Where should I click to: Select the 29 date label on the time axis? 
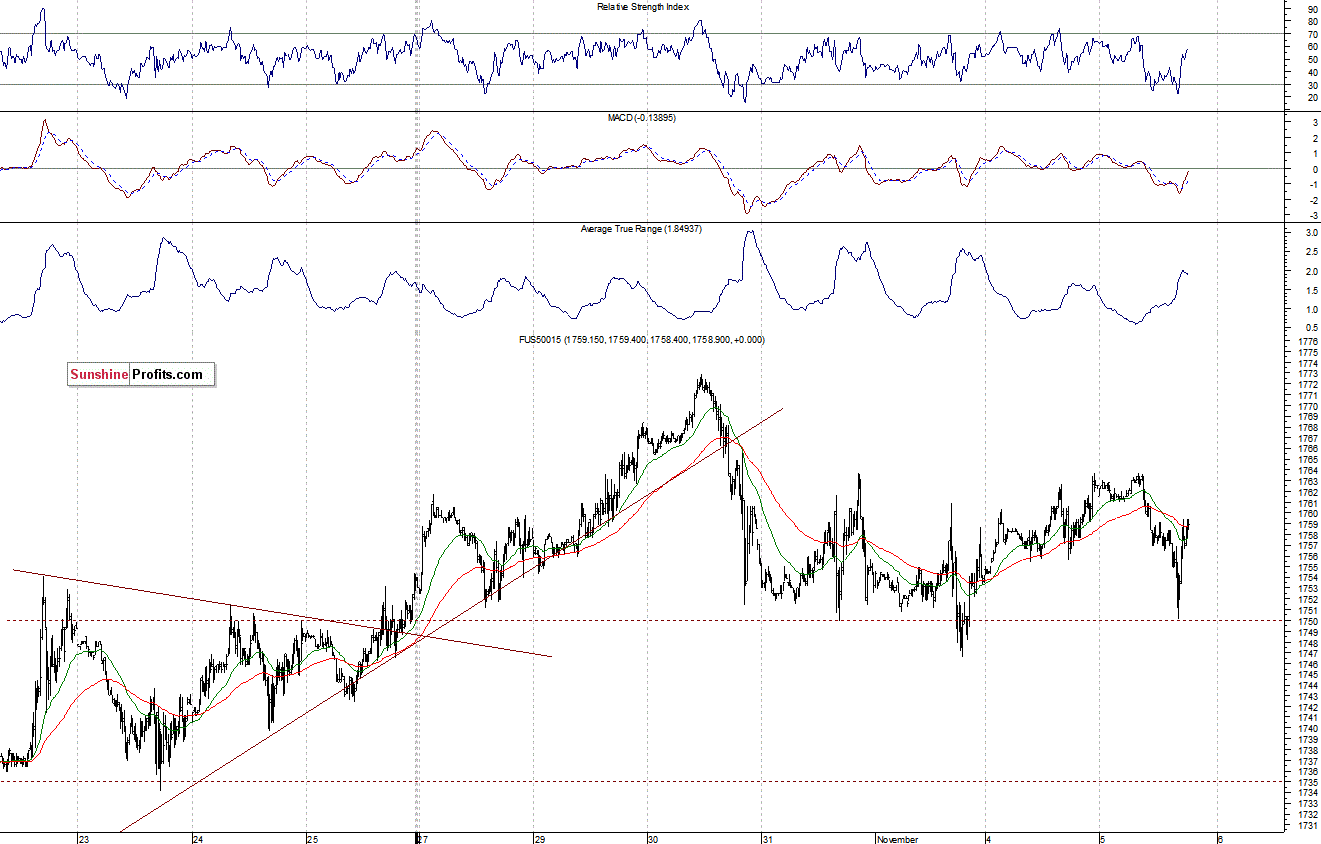[539, 838]
